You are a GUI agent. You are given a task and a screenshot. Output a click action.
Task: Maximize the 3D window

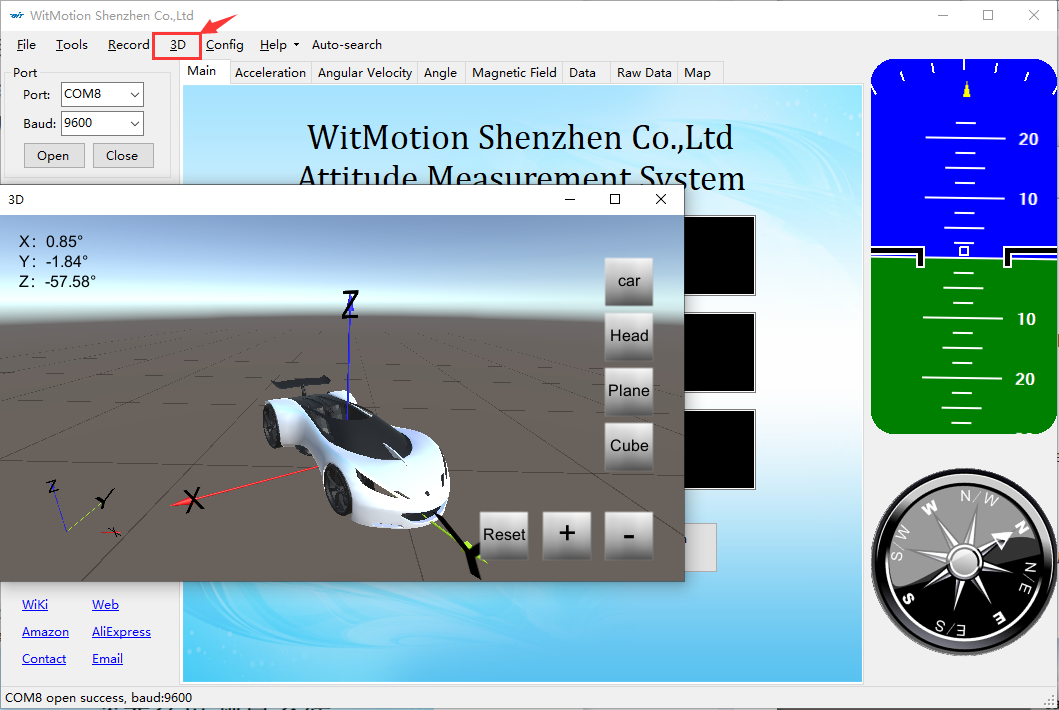[x=615, y=199]
